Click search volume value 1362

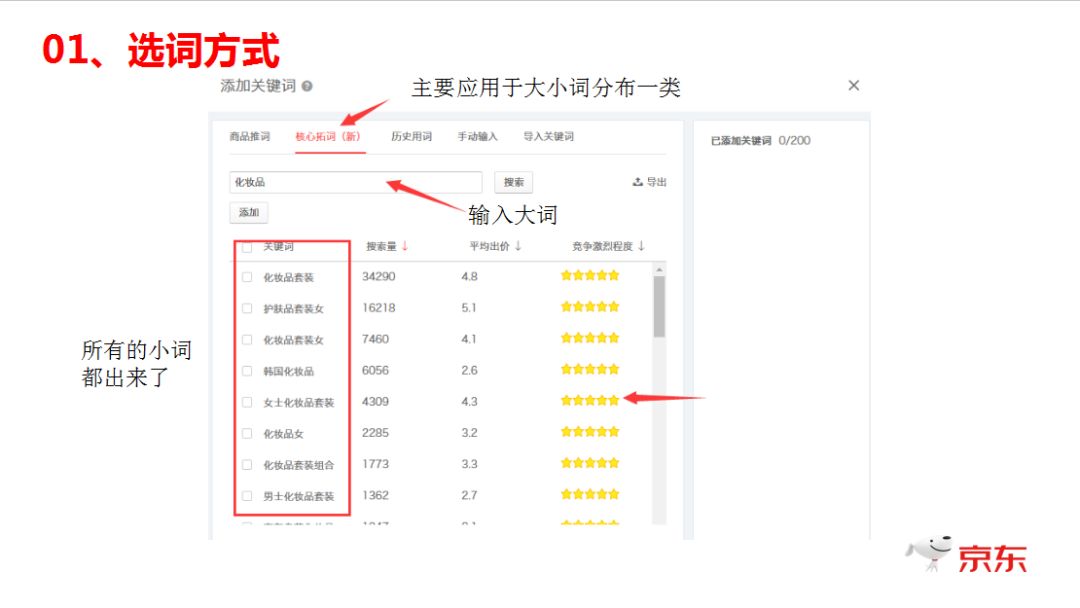[375, 495]
